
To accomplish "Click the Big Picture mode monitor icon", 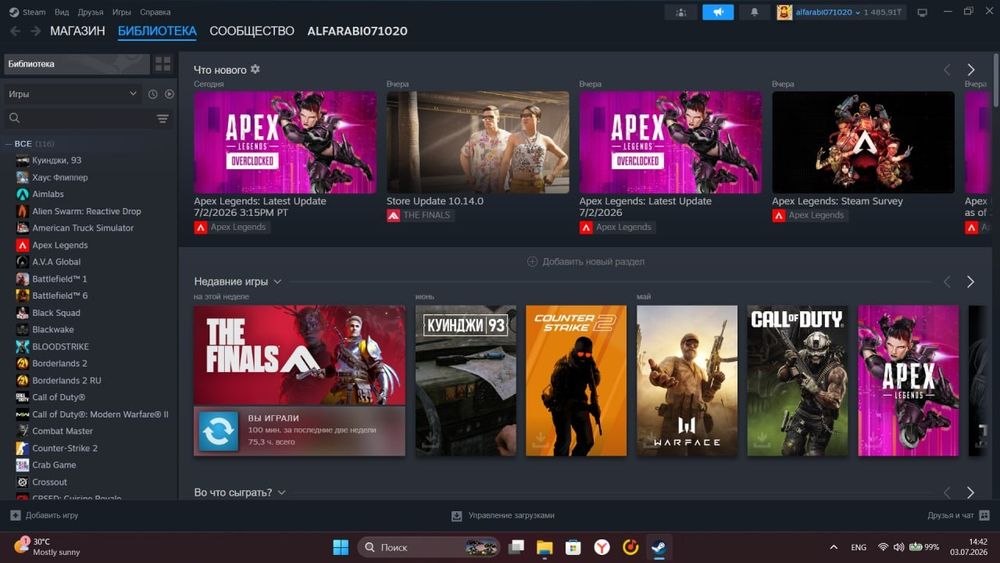I will (922, 12).
